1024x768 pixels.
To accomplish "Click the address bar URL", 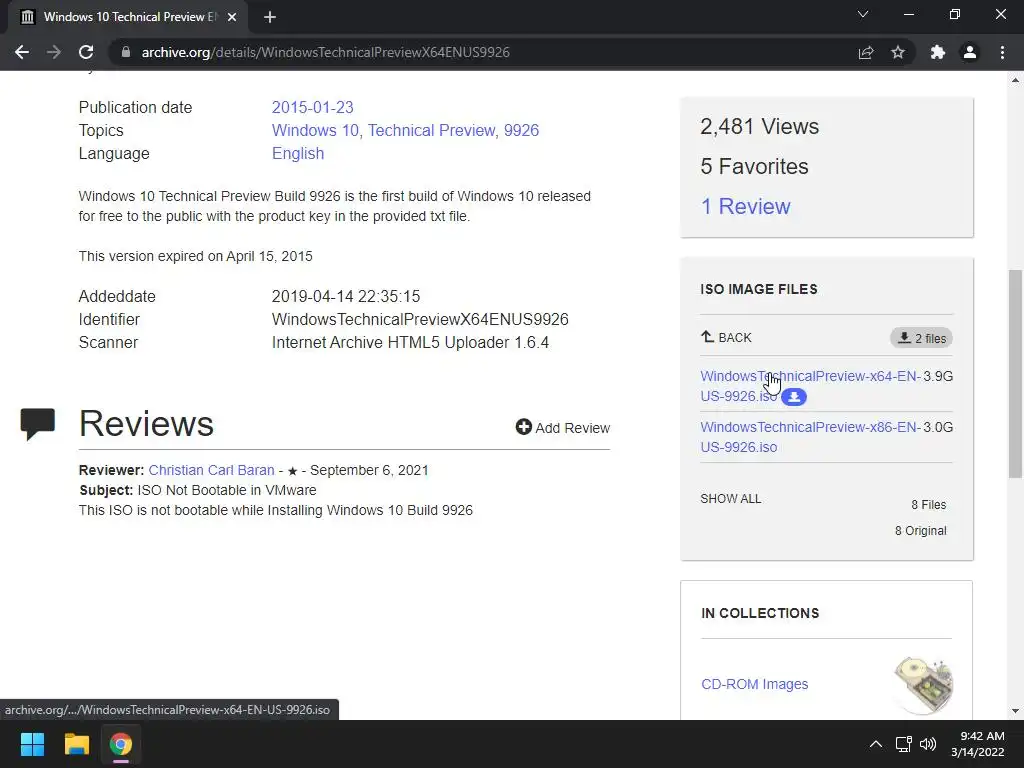I will click(325, 52).
